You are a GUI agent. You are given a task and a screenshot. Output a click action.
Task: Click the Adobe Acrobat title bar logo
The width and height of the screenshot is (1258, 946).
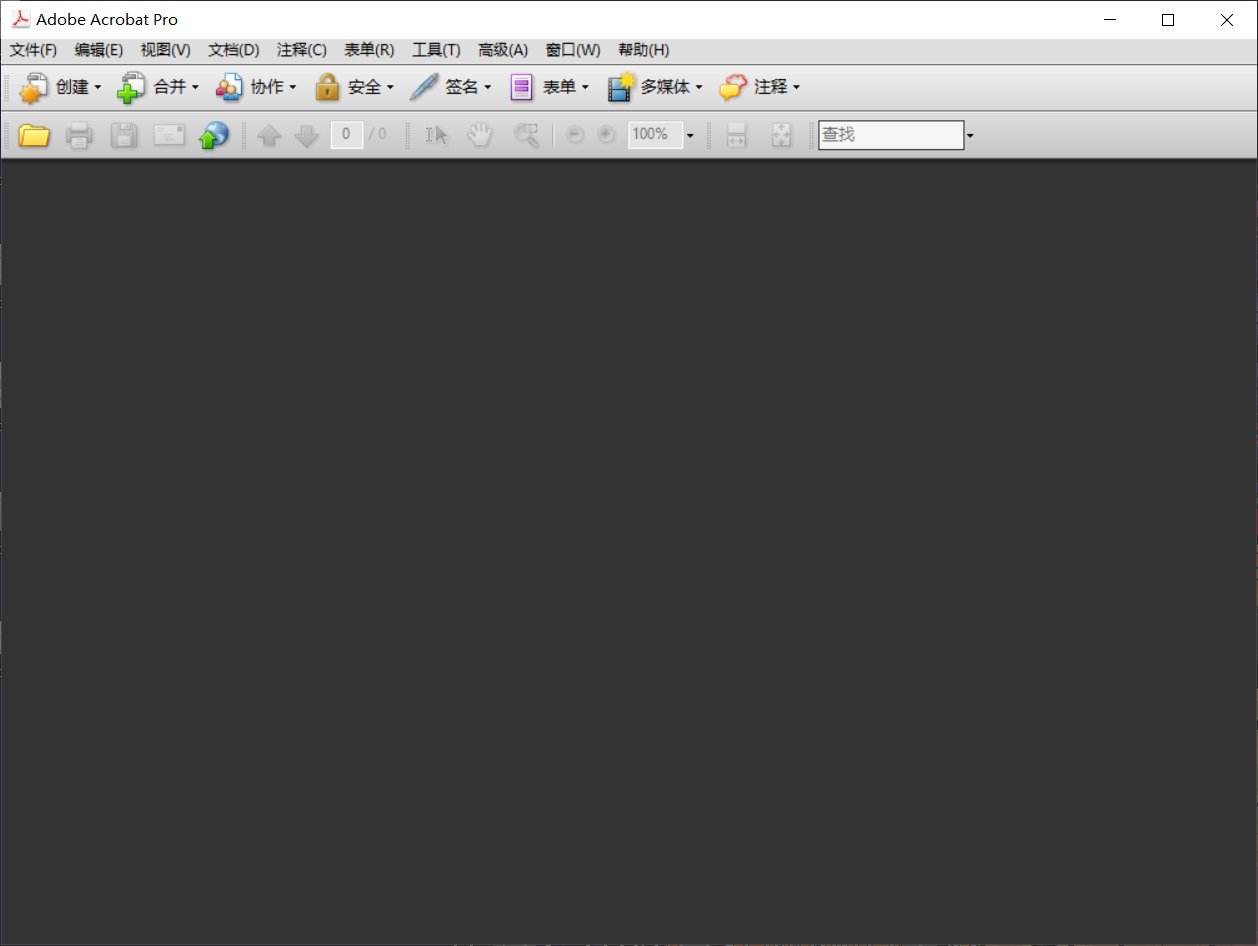click(x=20, y=19)
